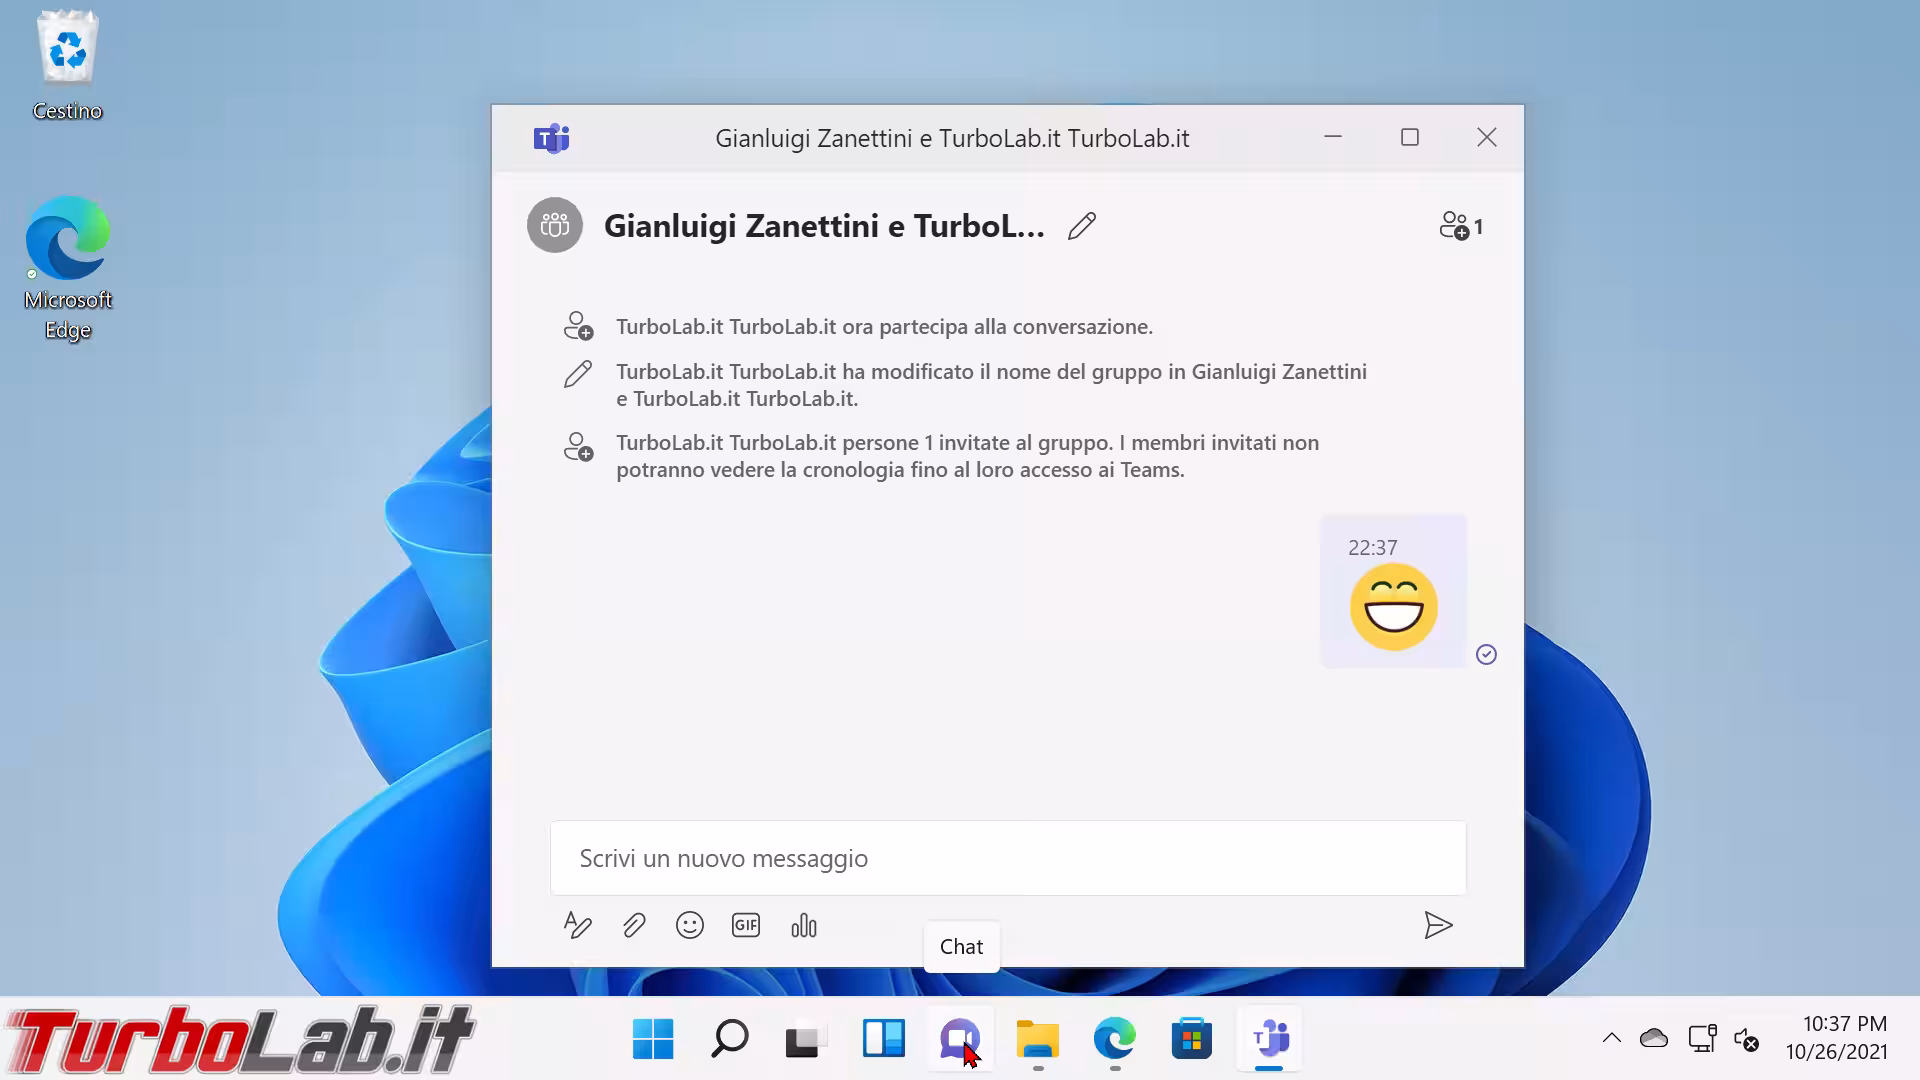Click the Scrivi un nuovo messaggio field

(x=1007, y=858)
